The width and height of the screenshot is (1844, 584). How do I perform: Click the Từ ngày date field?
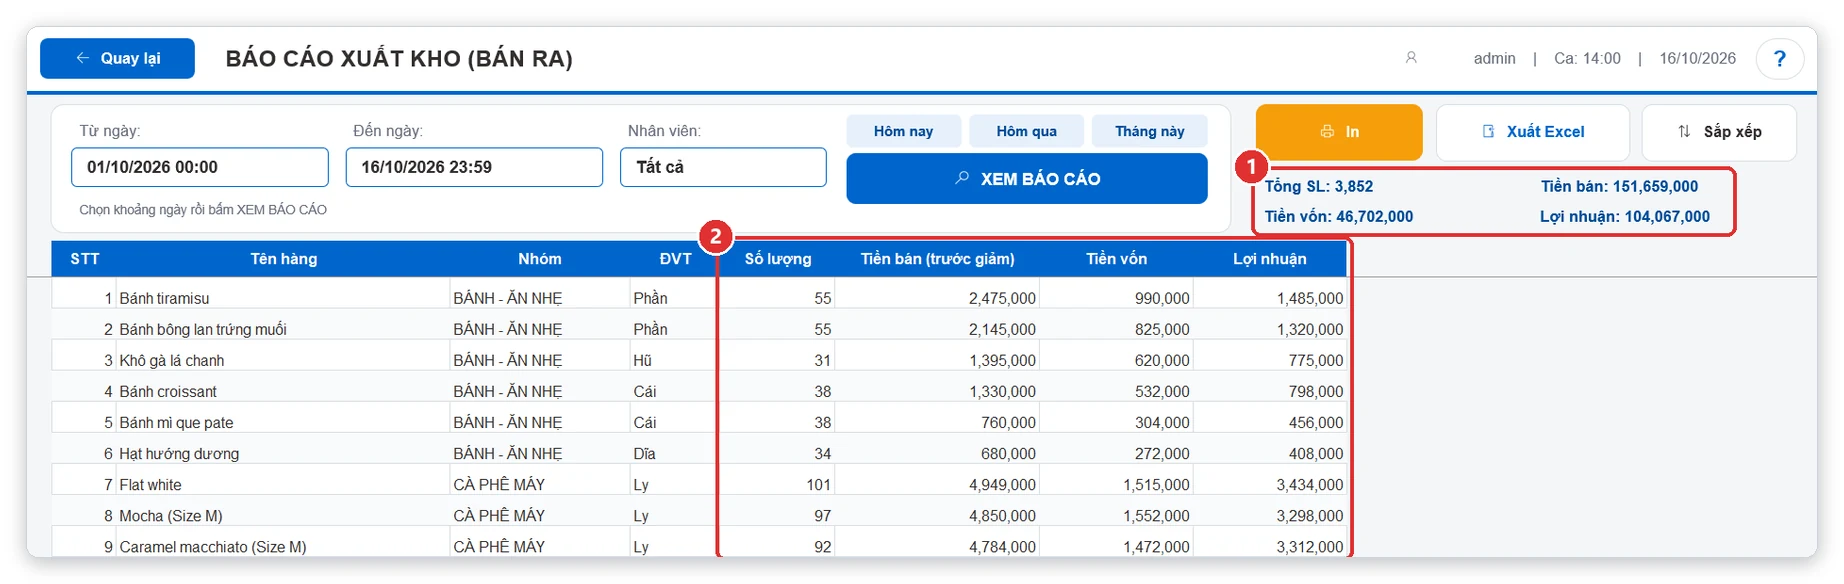coord(200,167)
